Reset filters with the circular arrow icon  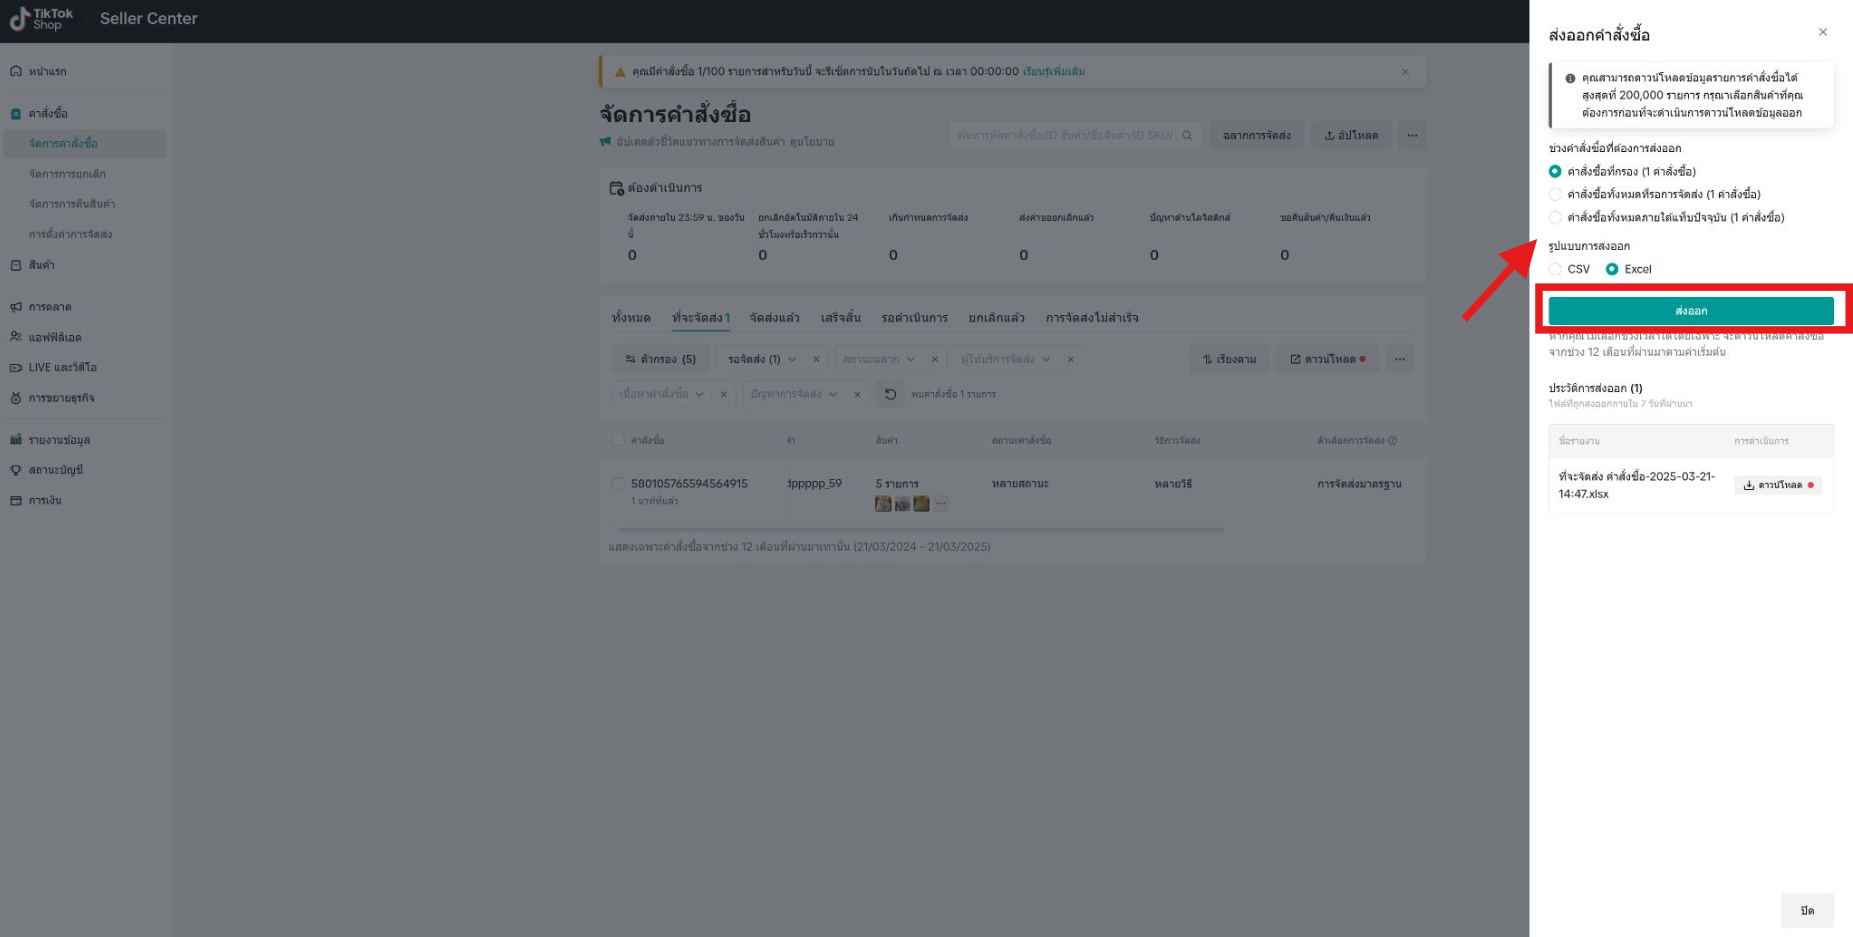[x=891, y=394]
